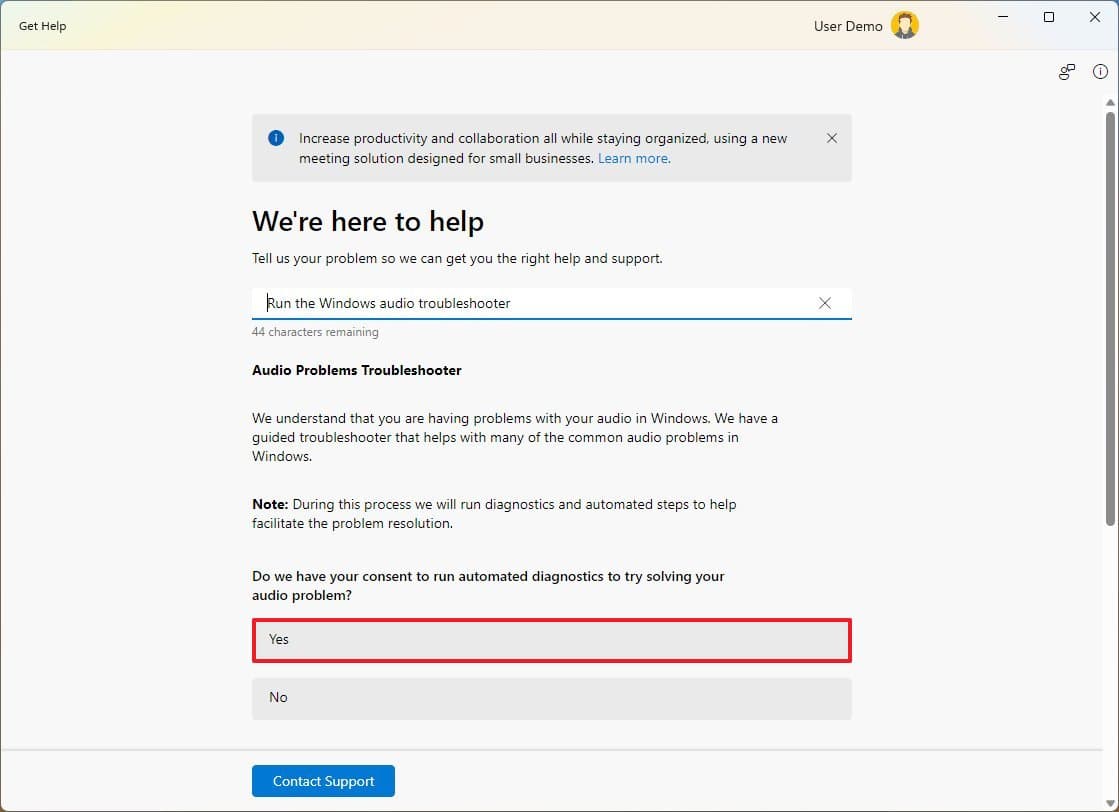
Task: Choose Yes to consent to diagnostics
Action: [551, 640]
